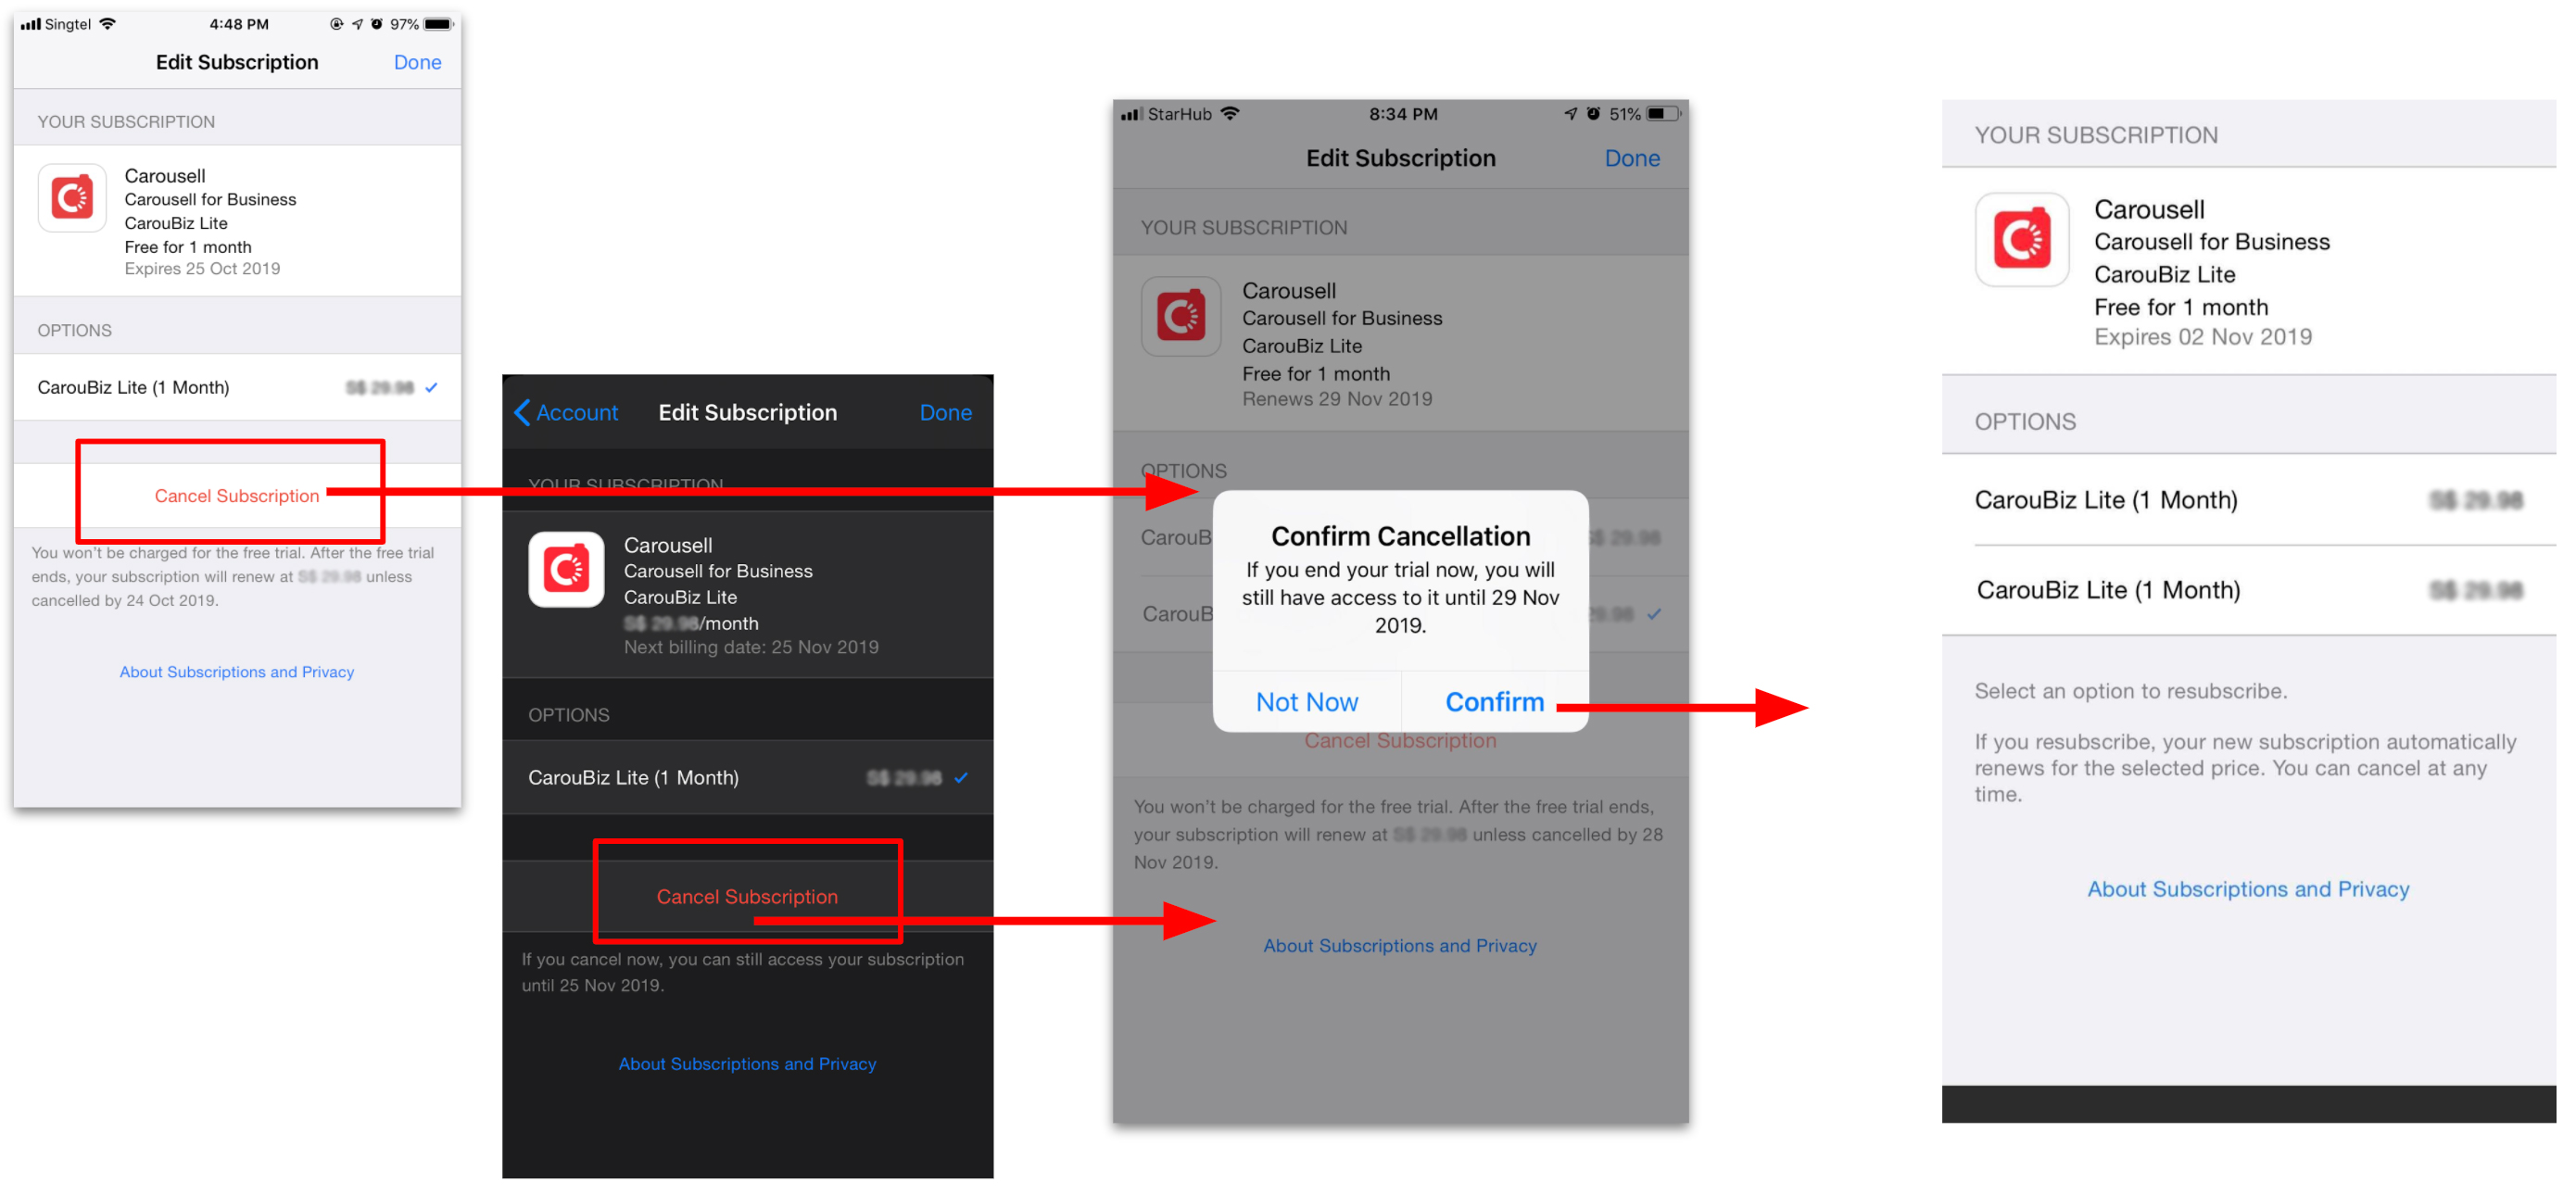The height and width of the screenshot is (1195, 2576).
Task: Tap Cancel Subscription in dark mode screen
Action: [747, 897]
